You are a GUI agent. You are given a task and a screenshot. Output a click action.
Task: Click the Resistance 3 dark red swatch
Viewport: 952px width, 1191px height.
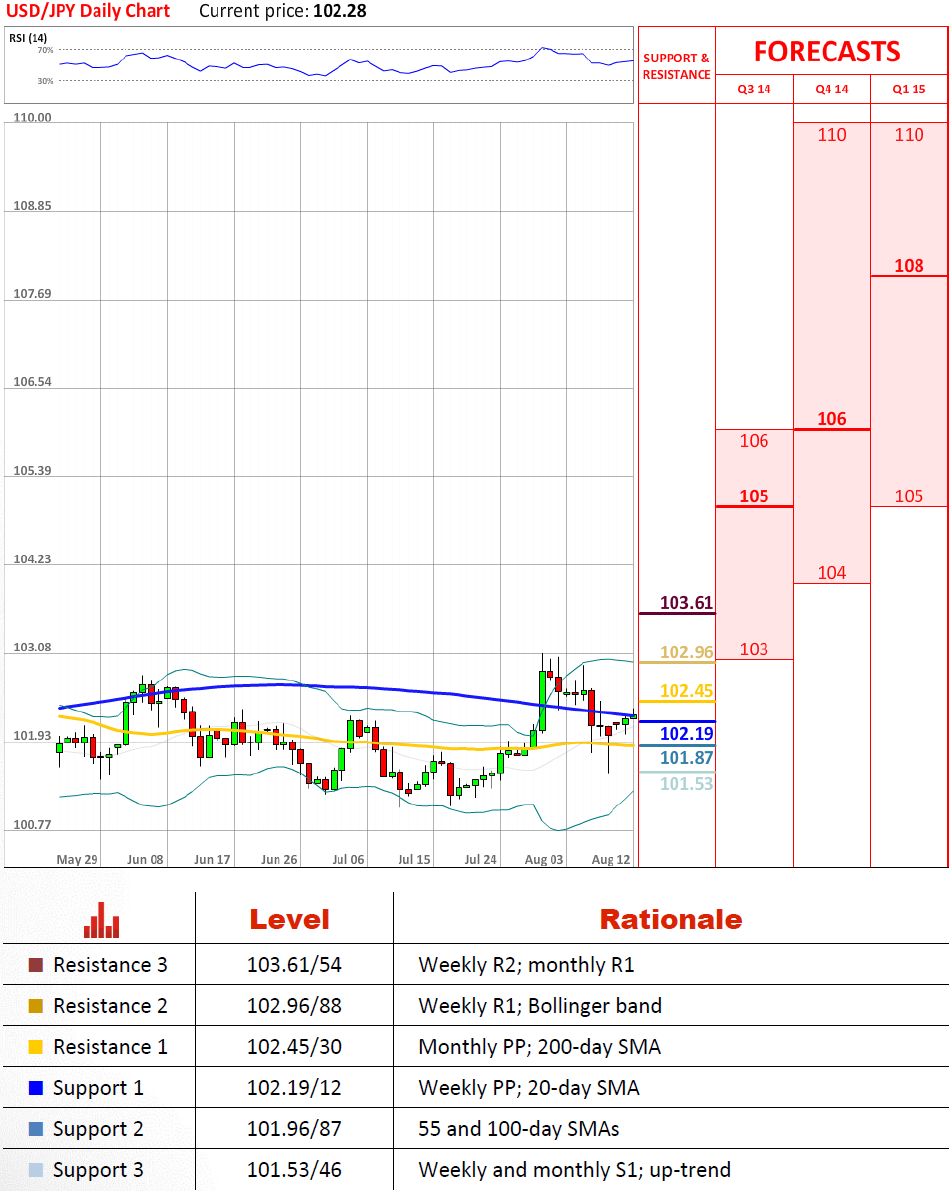click(36, 965)
